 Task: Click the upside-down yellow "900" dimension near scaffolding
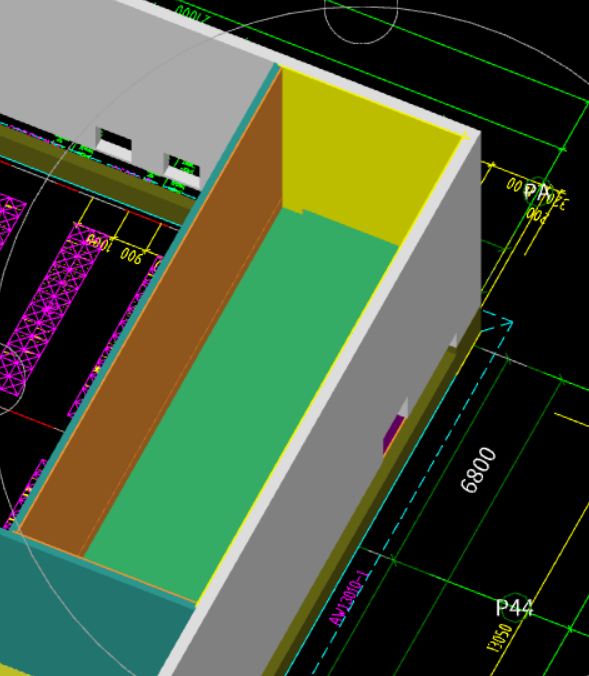click(131, 256)
